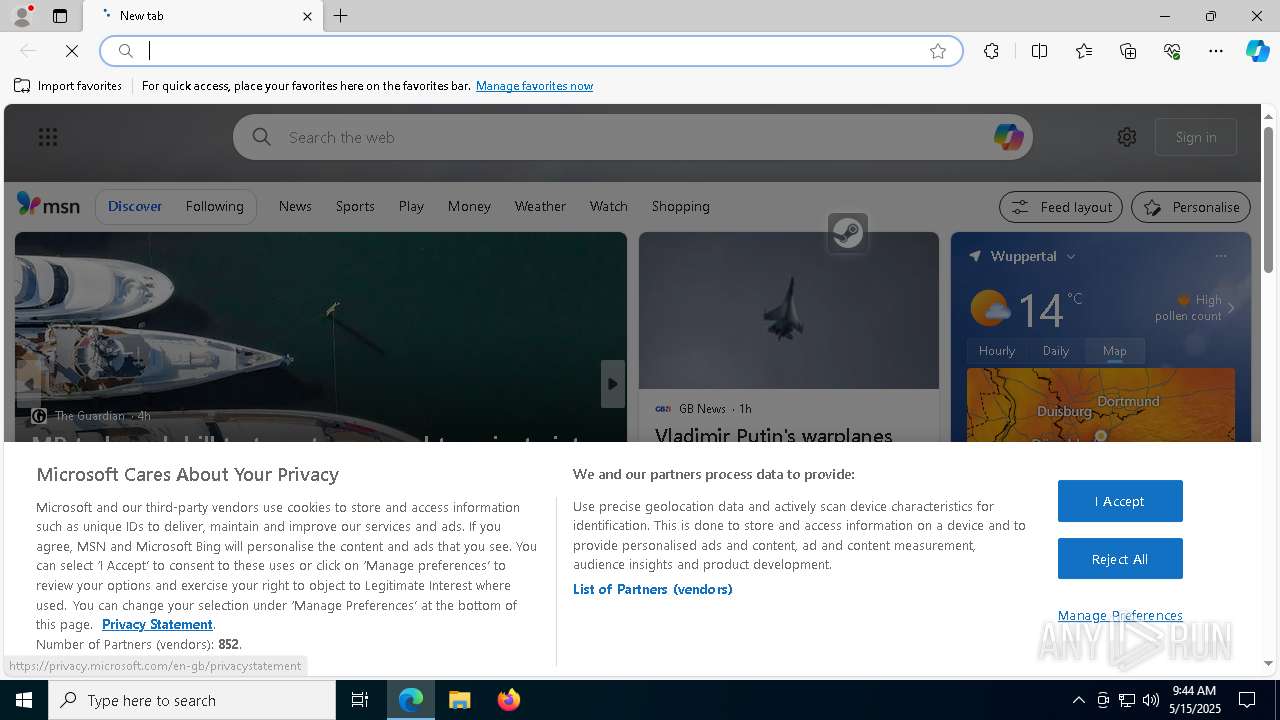Viewport: 1280px width, 720px height.
Task: Click I Accept cookies button
Action: [x=1120, y=501]
